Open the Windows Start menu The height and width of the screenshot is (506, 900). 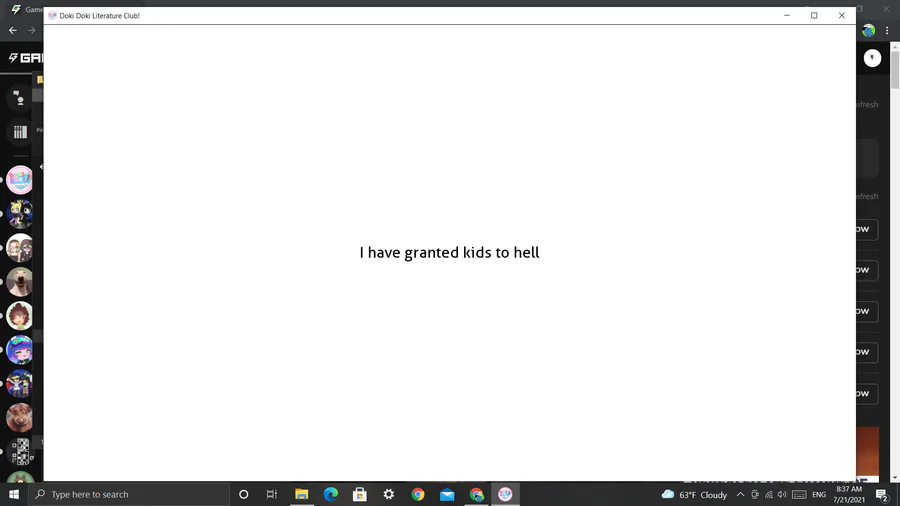pyautogui.click(x=14, y=494)
